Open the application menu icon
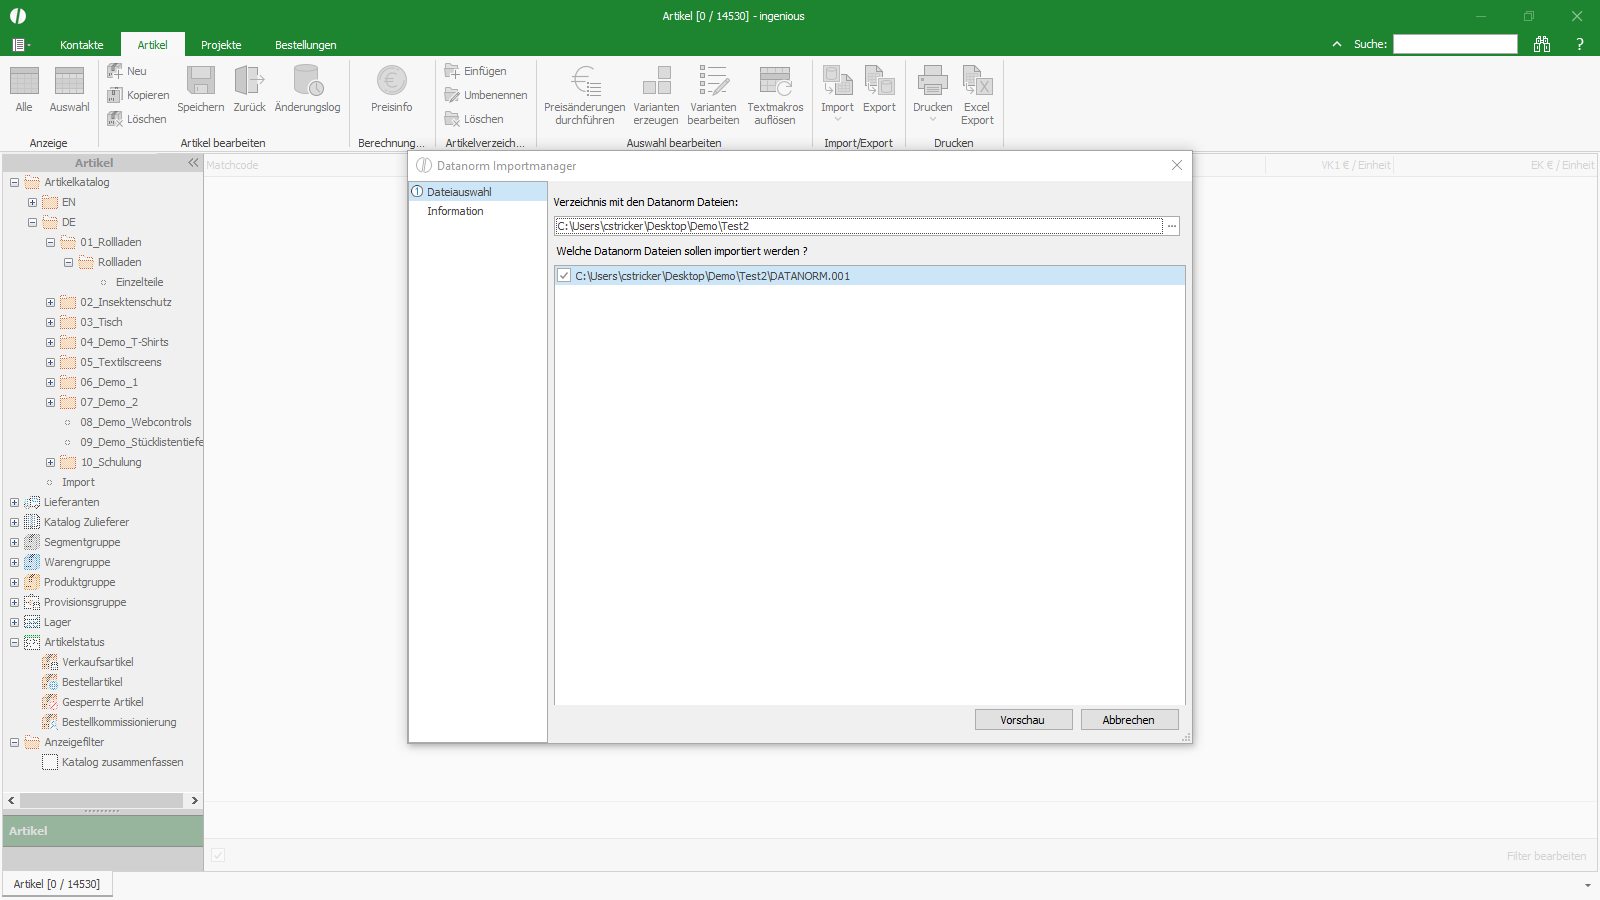This screenshot has height=900, width=1600. [x=20, y=45]
